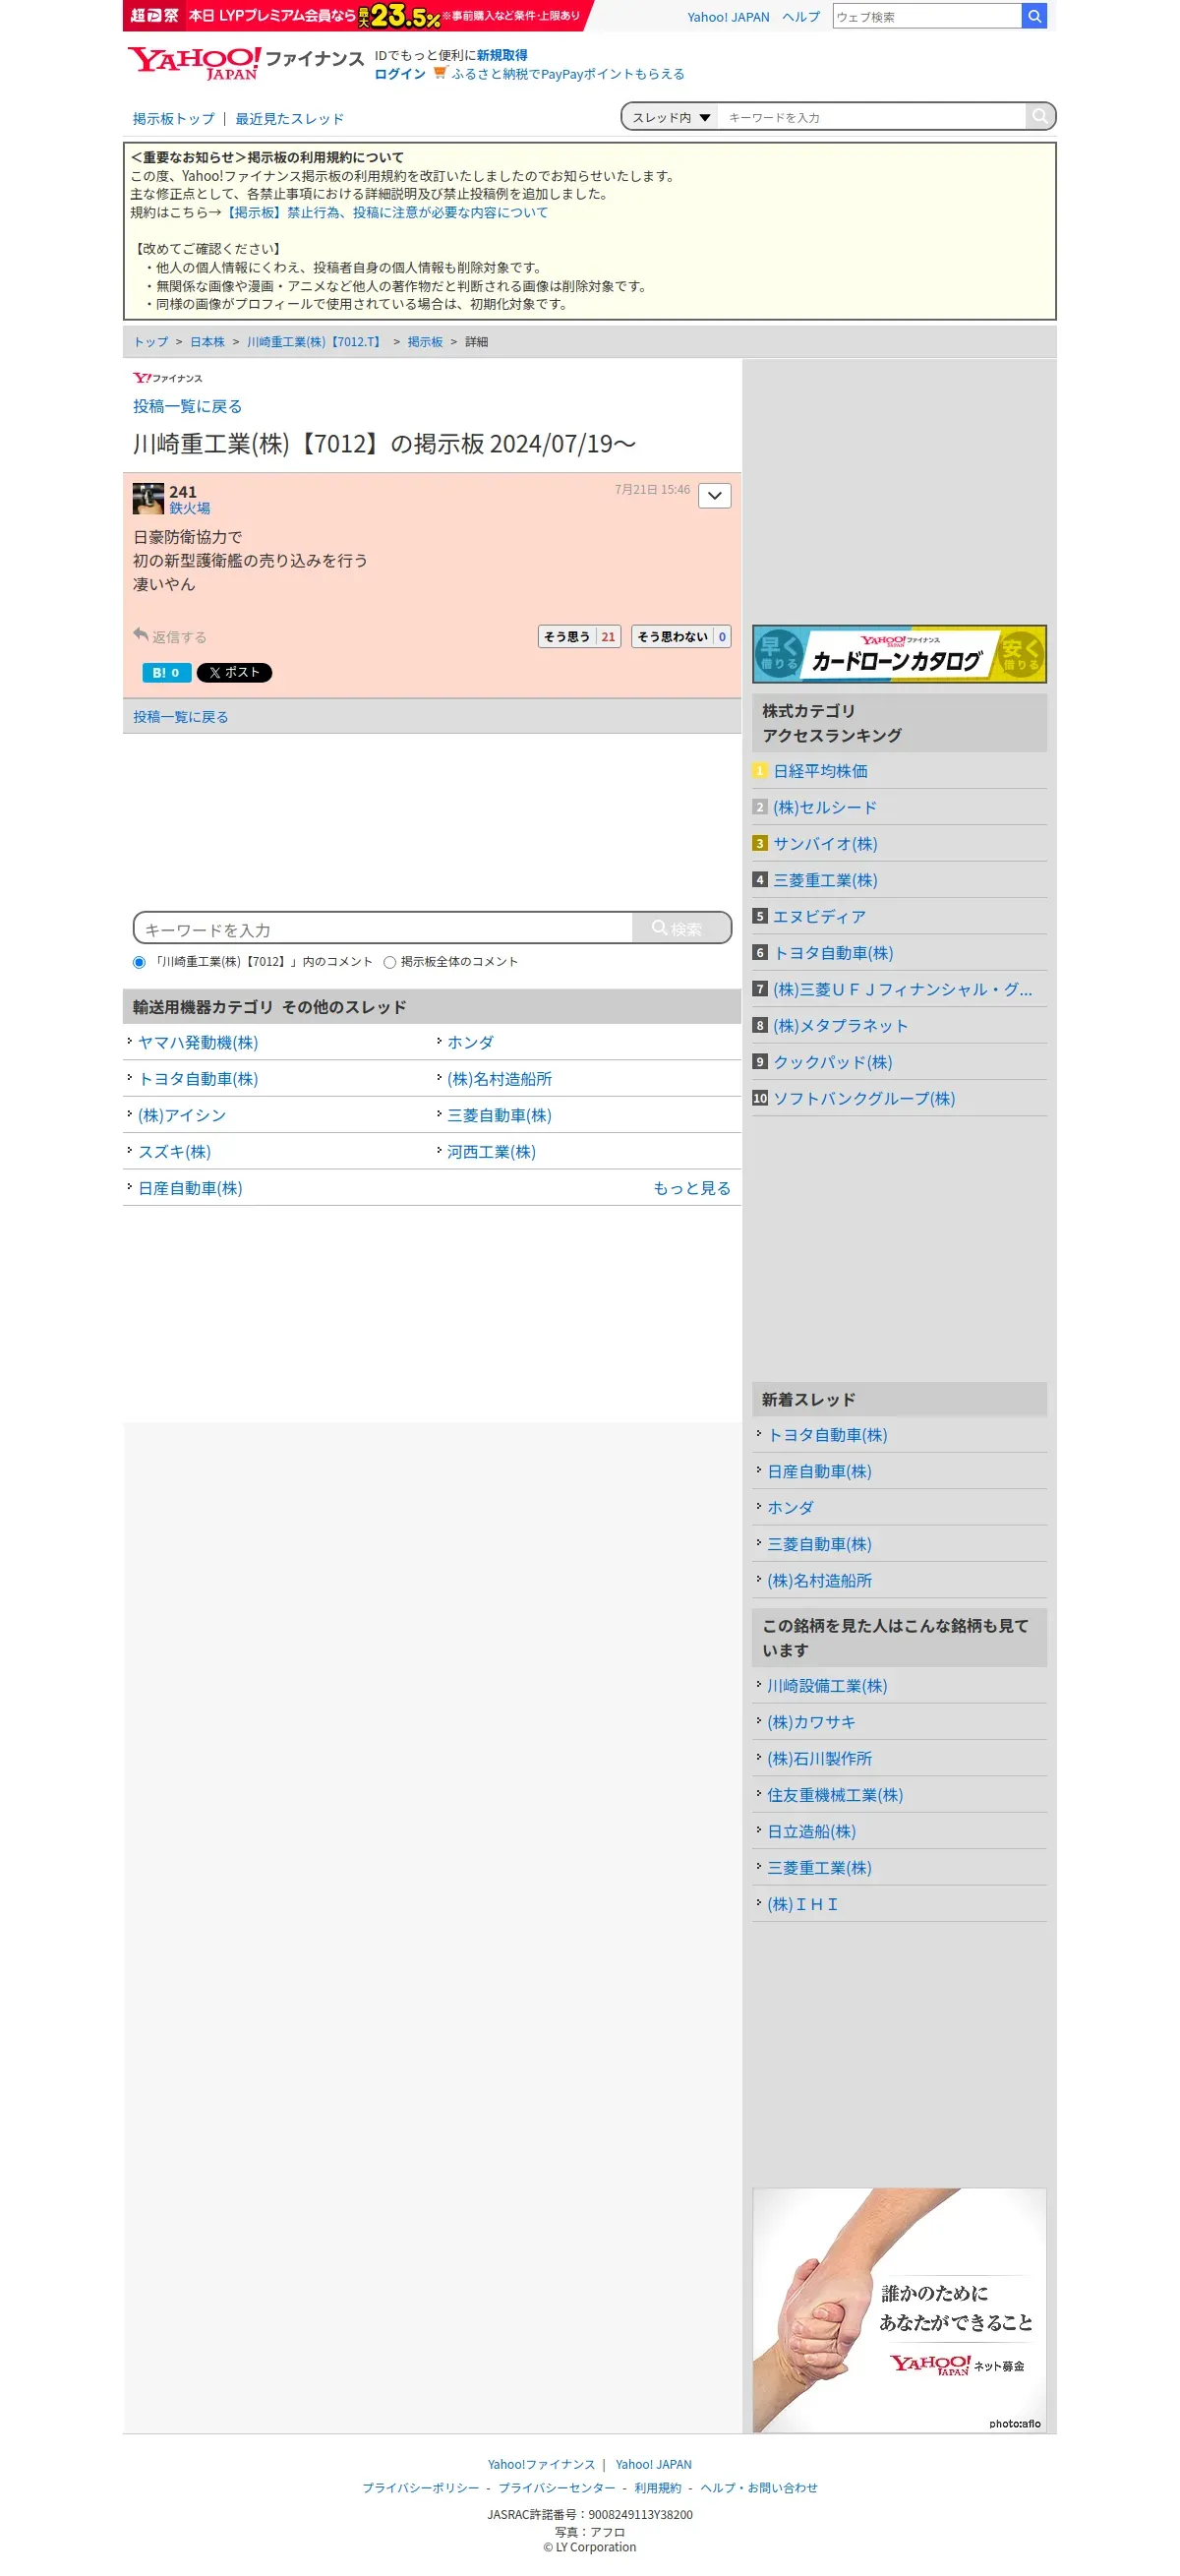Click the header Yahoo! JAPAN link

click(728, 17)
